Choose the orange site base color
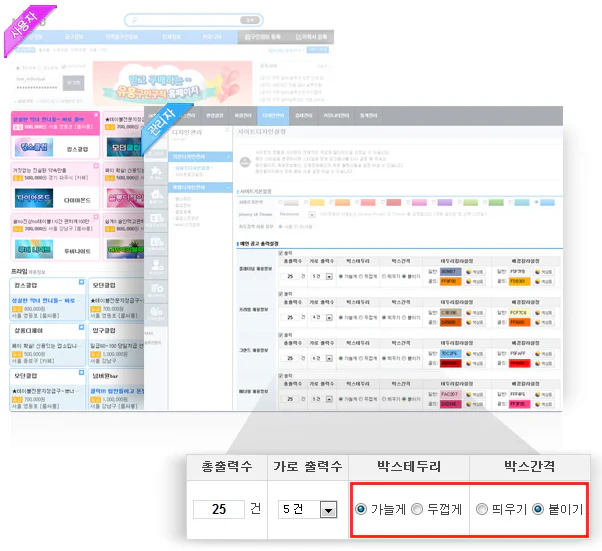 point(342,202)
